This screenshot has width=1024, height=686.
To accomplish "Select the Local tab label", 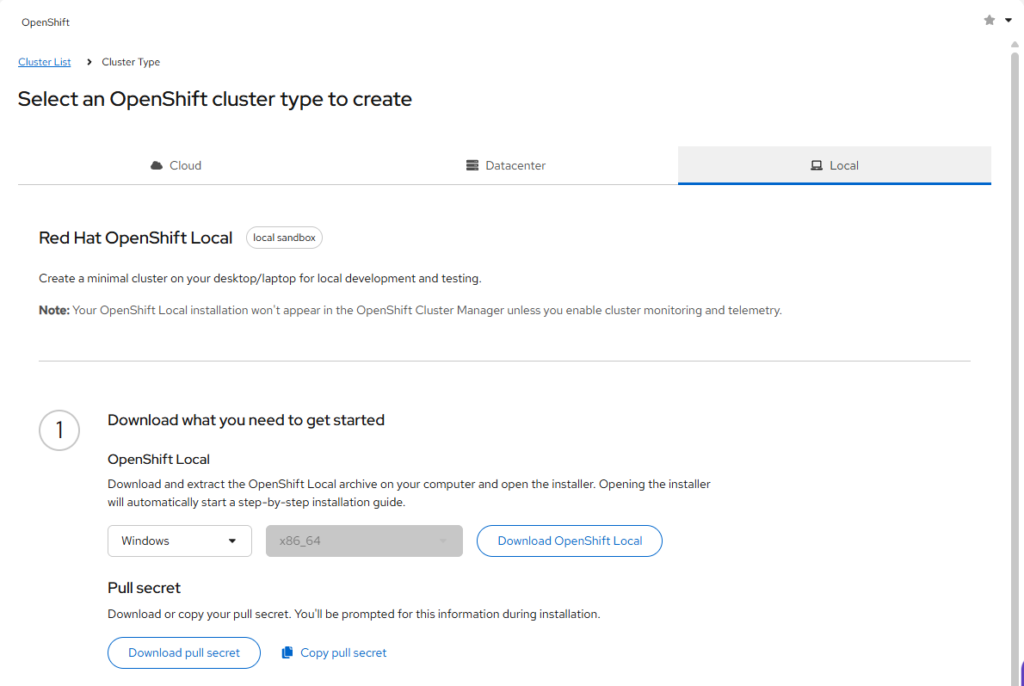I will tap(844, 166).
